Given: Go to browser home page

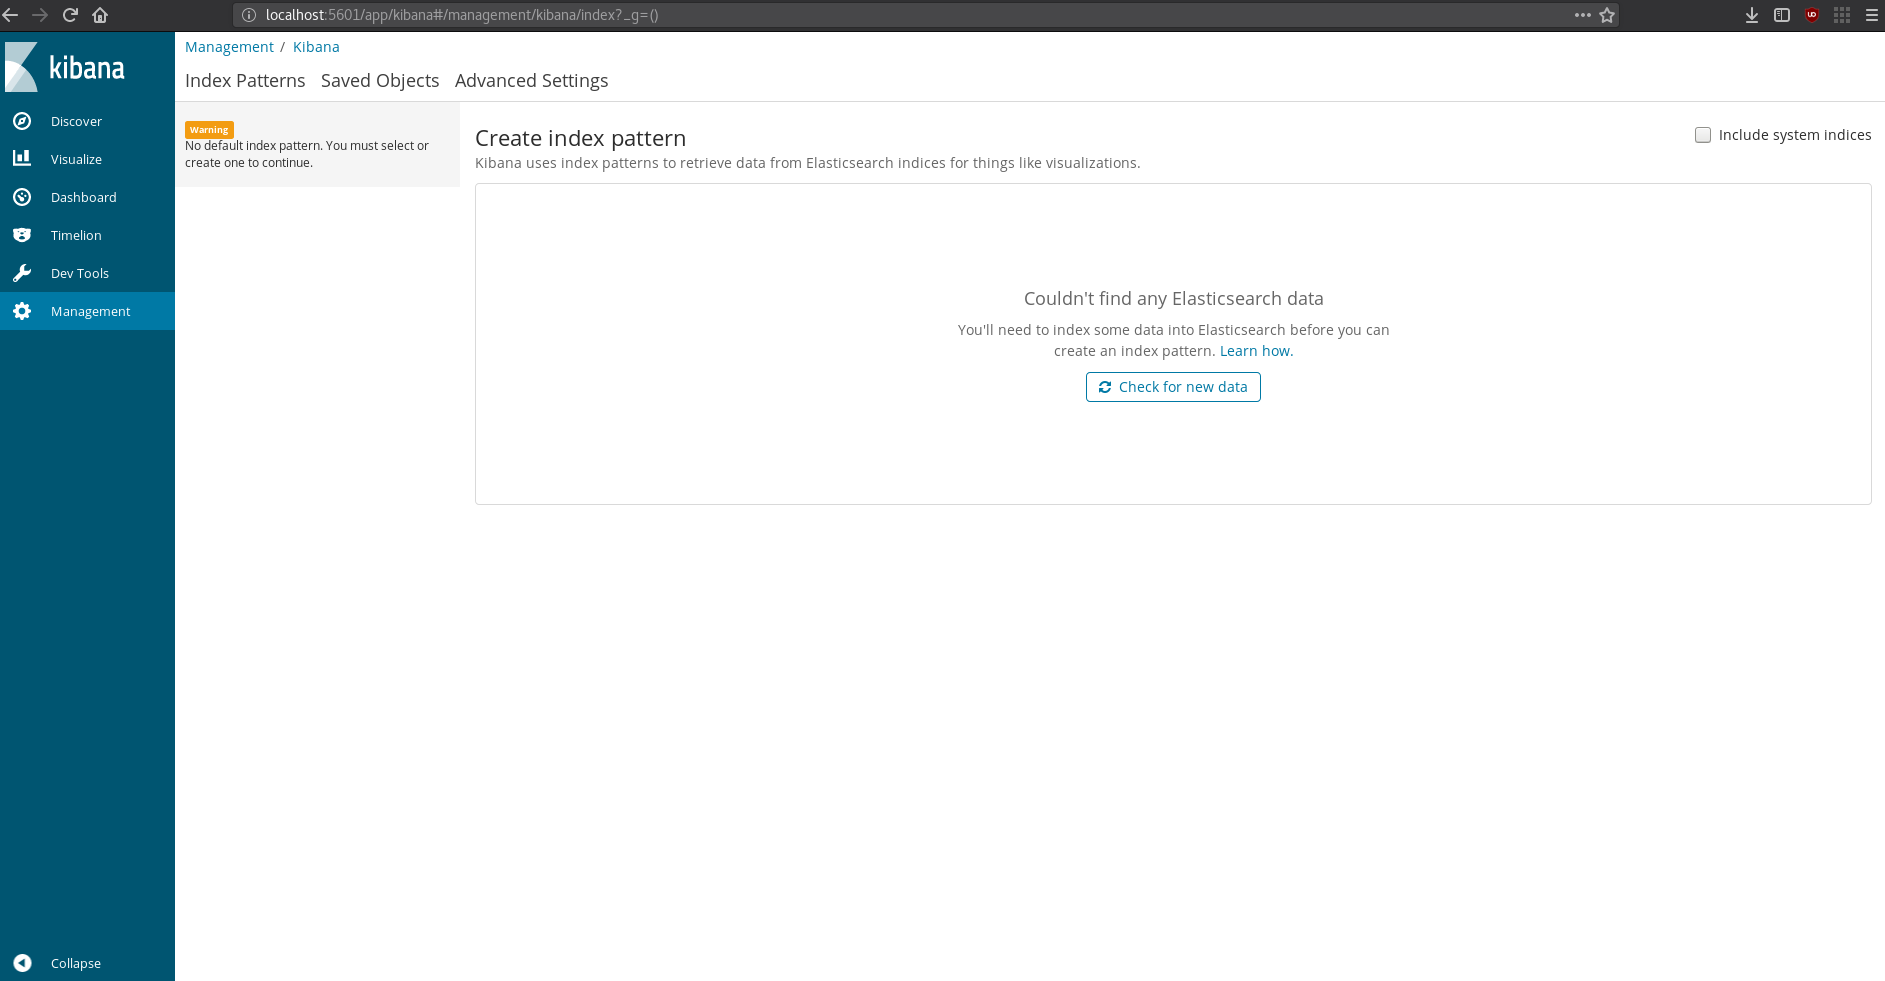Looking at the screenshot, I should click(100, 15).
